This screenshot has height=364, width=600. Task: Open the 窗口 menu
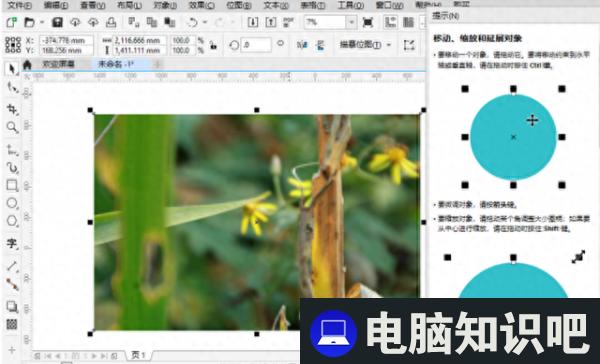pos(389,5)
